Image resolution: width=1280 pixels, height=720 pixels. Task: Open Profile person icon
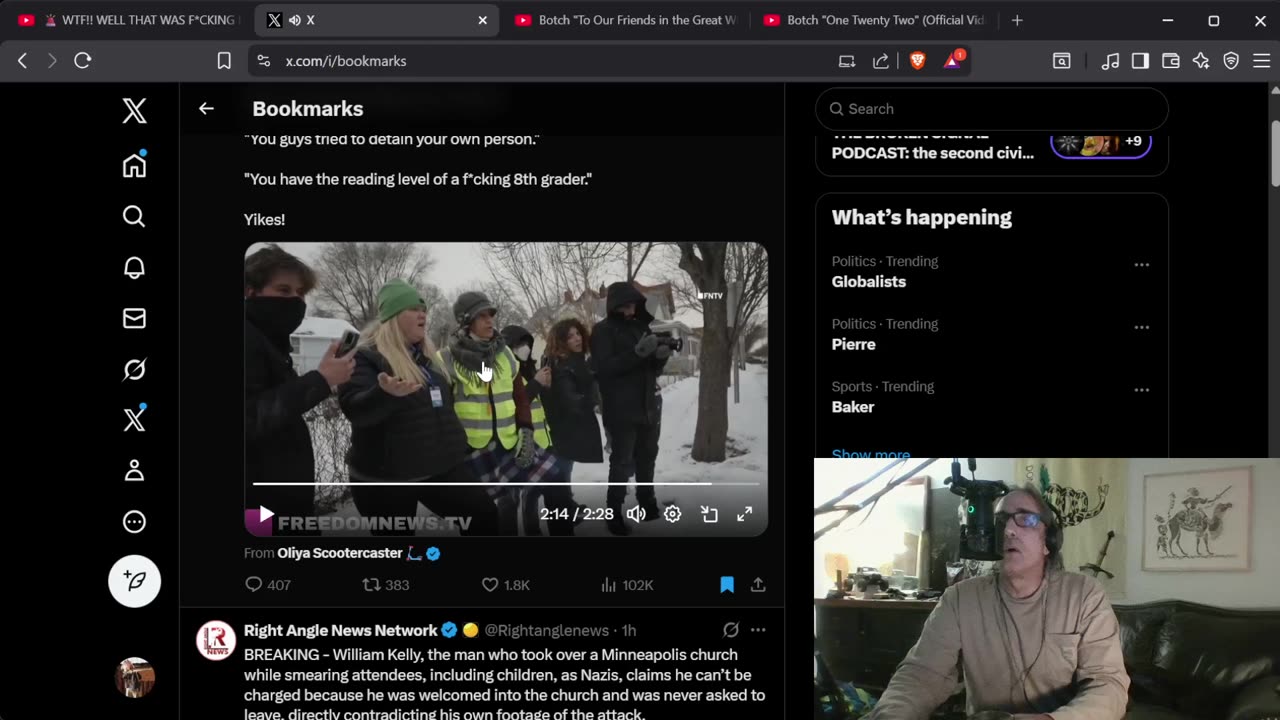(x=134, y=471)
